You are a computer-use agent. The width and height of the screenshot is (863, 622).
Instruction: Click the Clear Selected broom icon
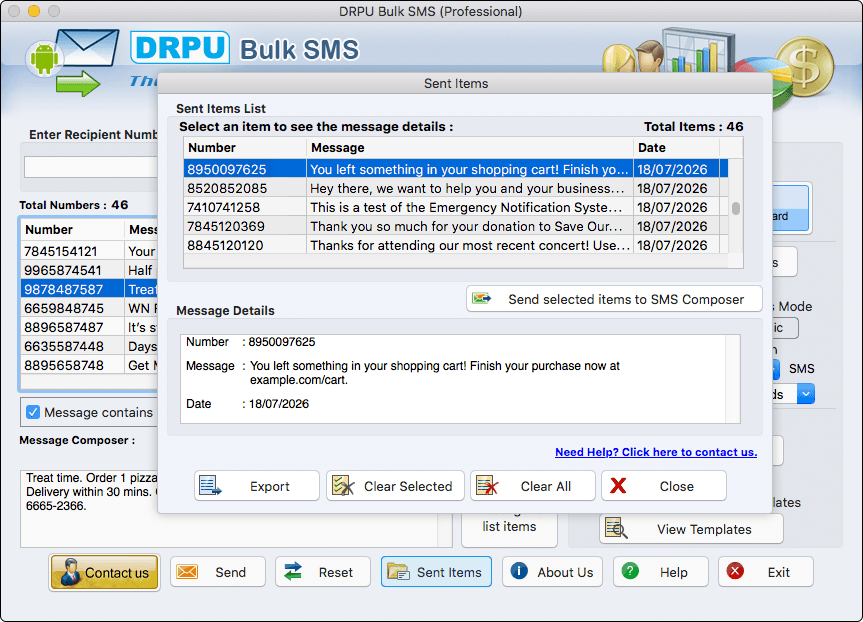343,486
